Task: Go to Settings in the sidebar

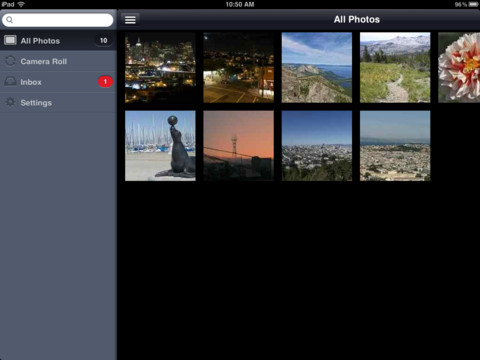Action: pos(58,102)
